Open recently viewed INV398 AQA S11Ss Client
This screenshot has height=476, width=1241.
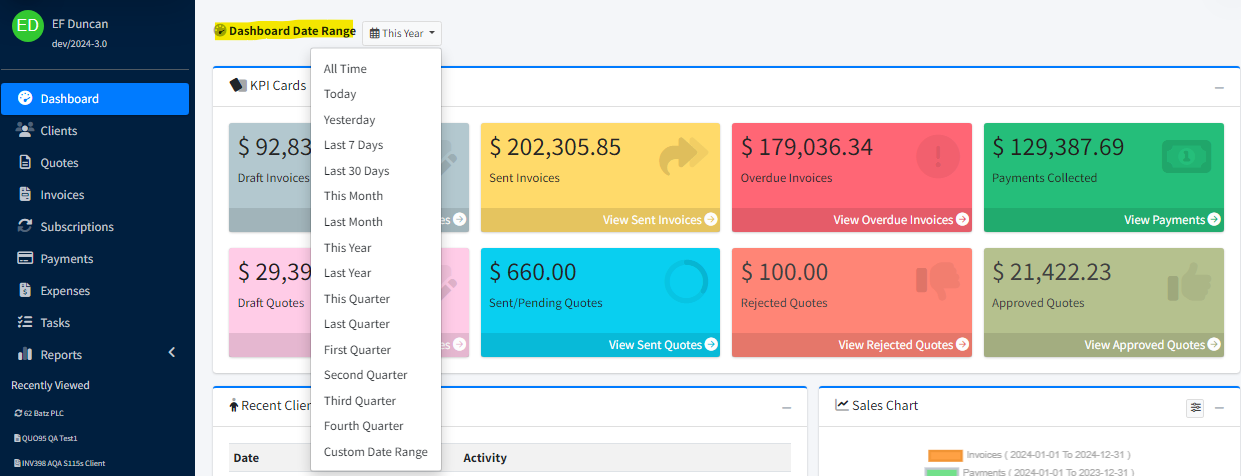click(x=60, y=463)
